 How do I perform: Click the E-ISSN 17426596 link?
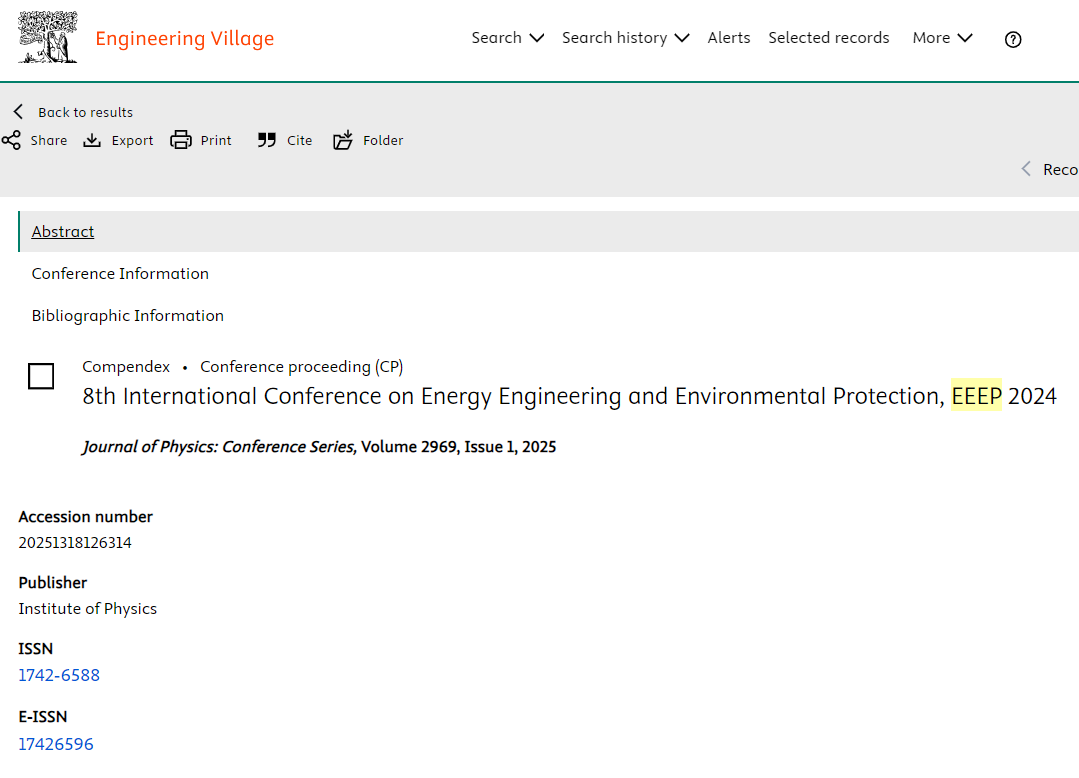point(56,743)
